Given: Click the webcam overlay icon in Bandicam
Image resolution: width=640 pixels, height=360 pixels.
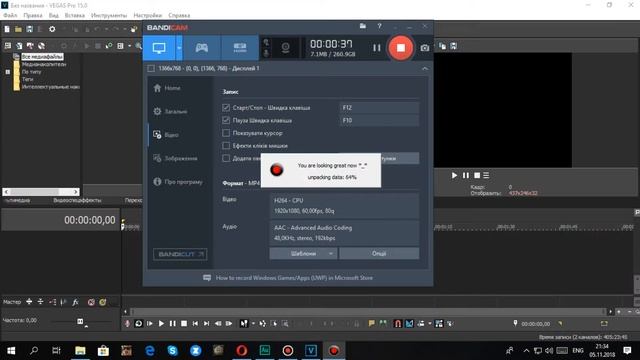Looking at the screenshot, I should (285, 48).
